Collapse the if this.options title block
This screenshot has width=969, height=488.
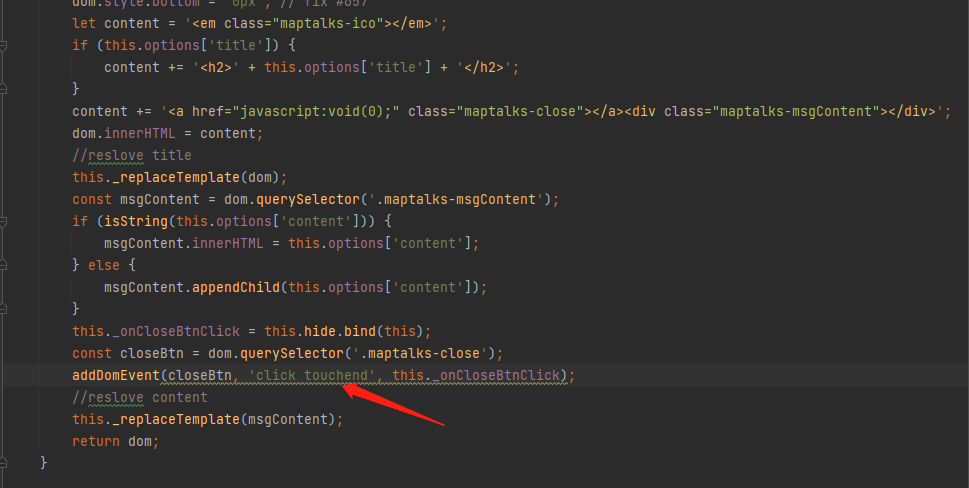tap(2, 45)
